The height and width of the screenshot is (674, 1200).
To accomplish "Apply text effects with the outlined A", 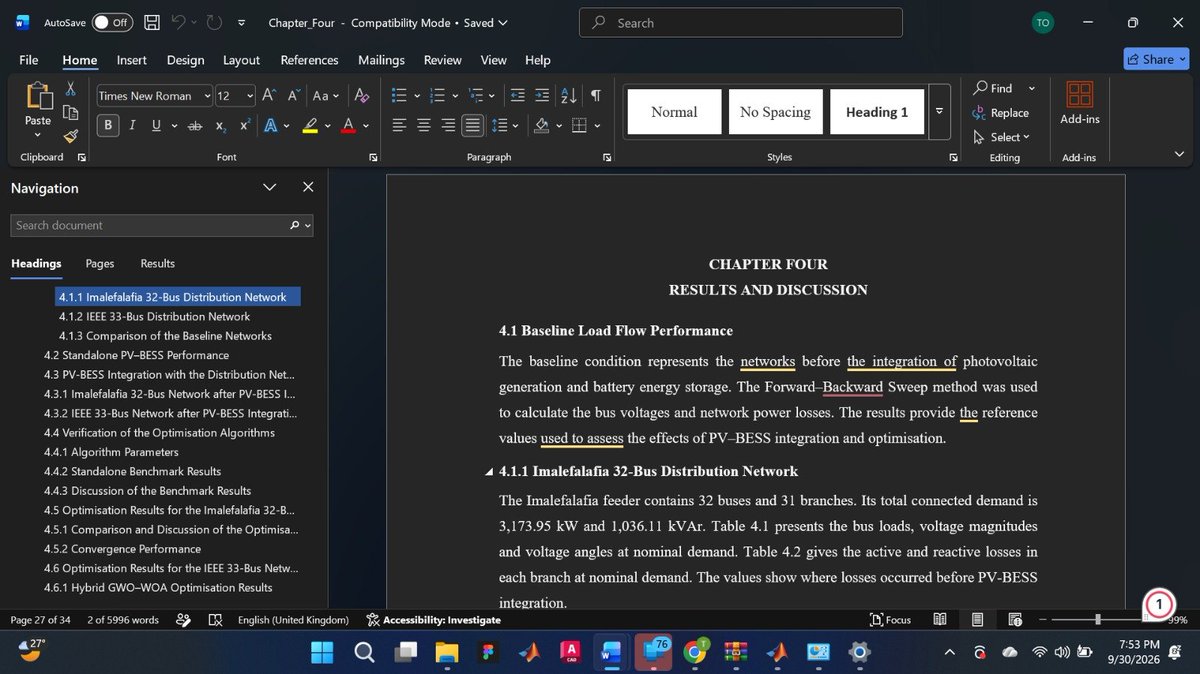I will tap(271, 126).
